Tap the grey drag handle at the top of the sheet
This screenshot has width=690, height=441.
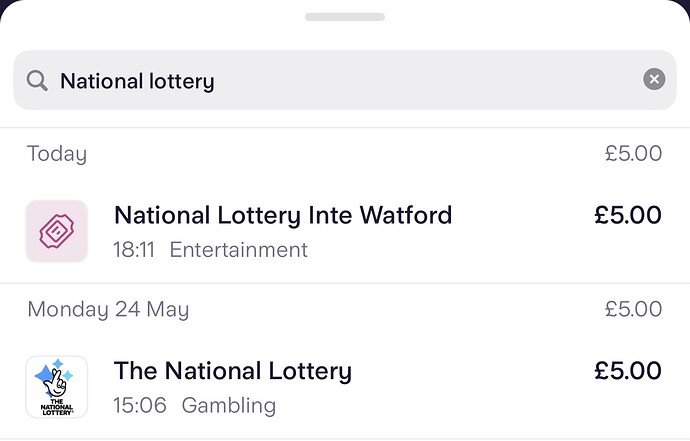tap(345, 17)
